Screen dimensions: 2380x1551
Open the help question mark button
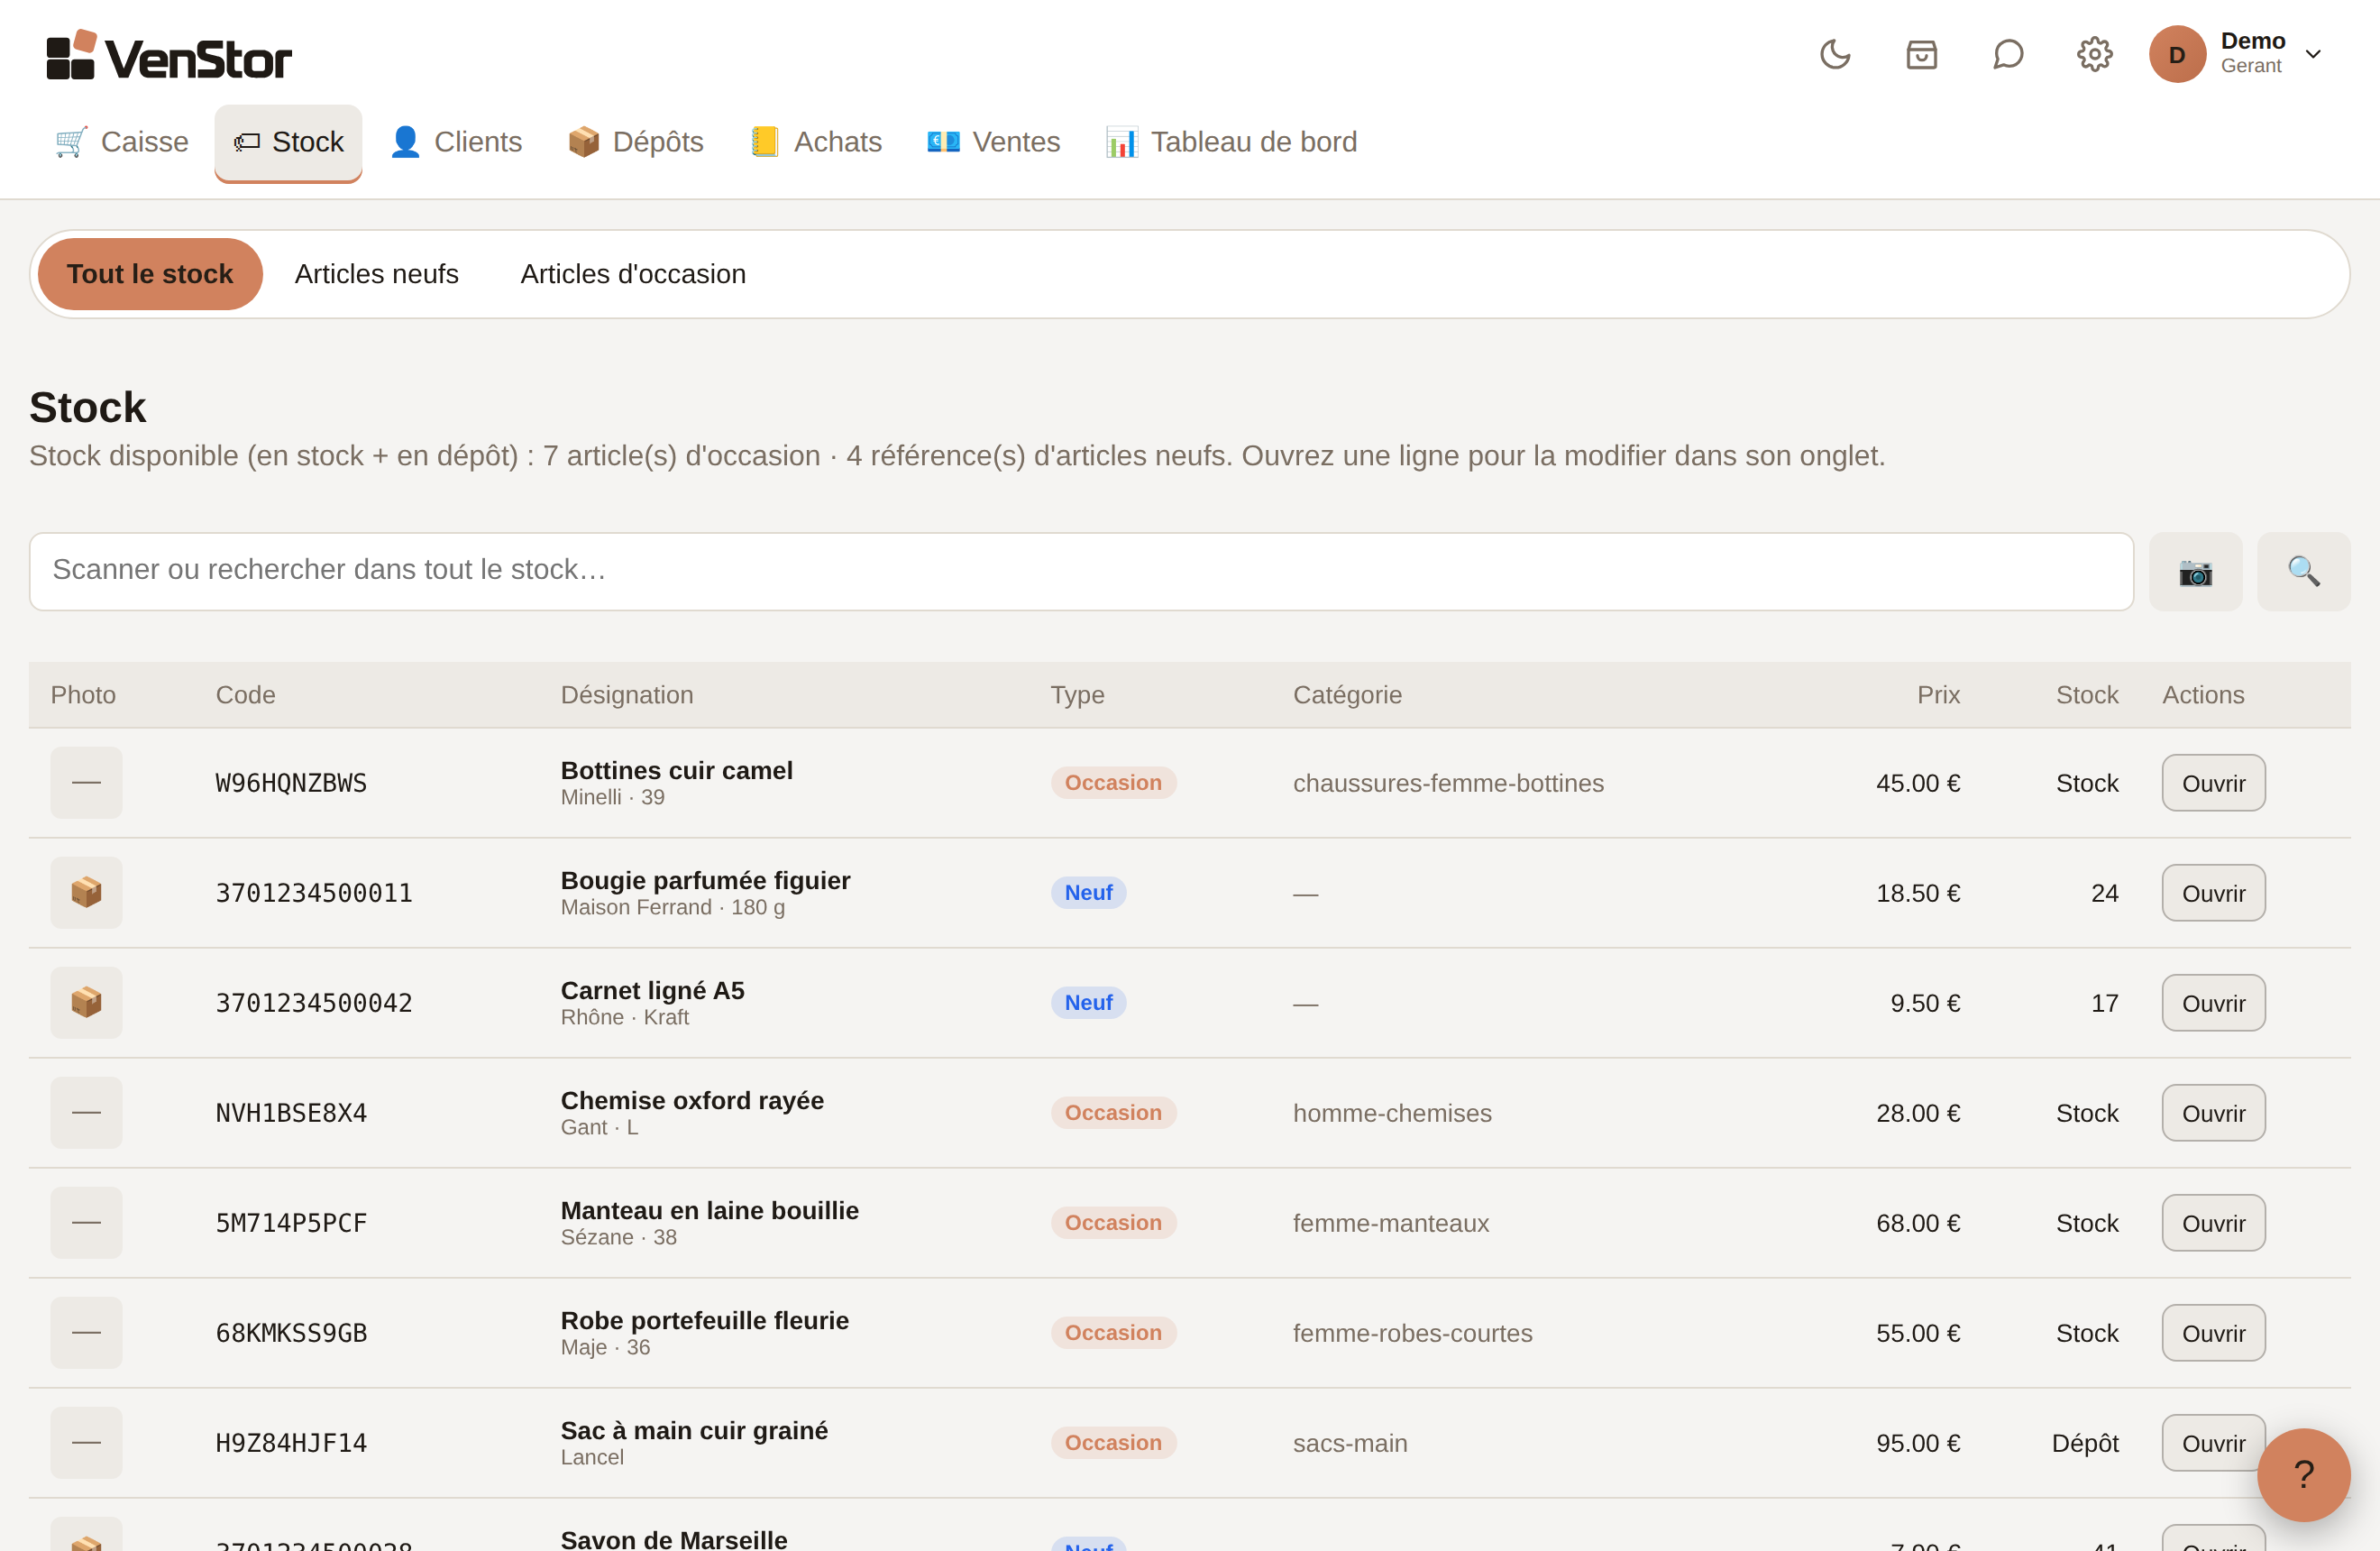(x=2304, y=1474)
